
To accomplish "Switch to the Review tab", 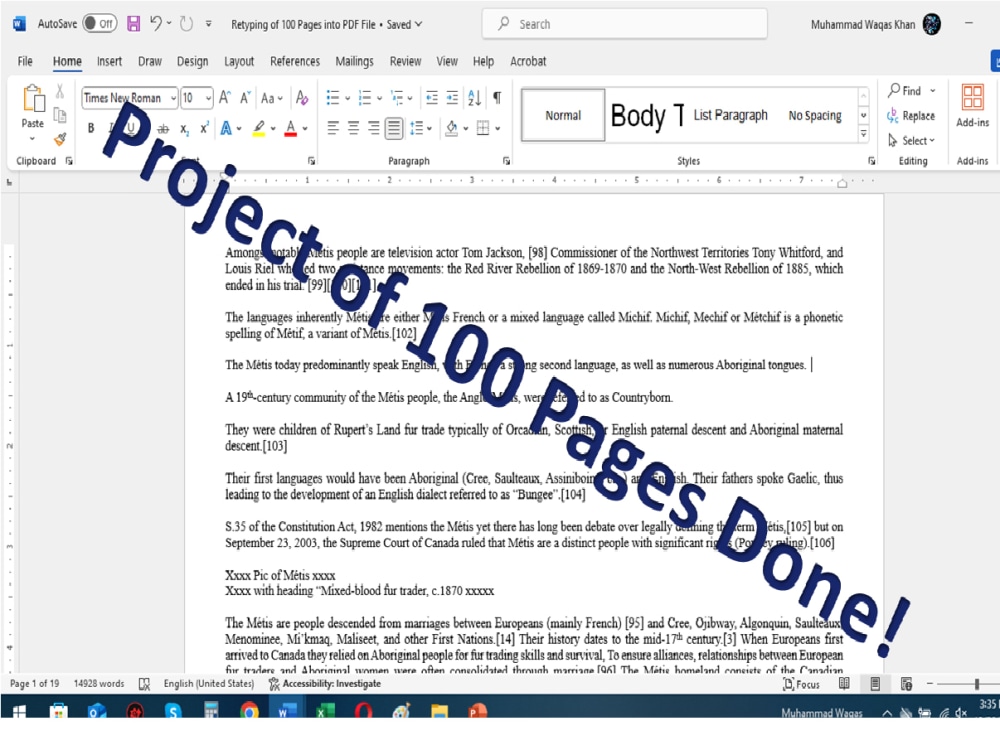I will pos(405,61).
